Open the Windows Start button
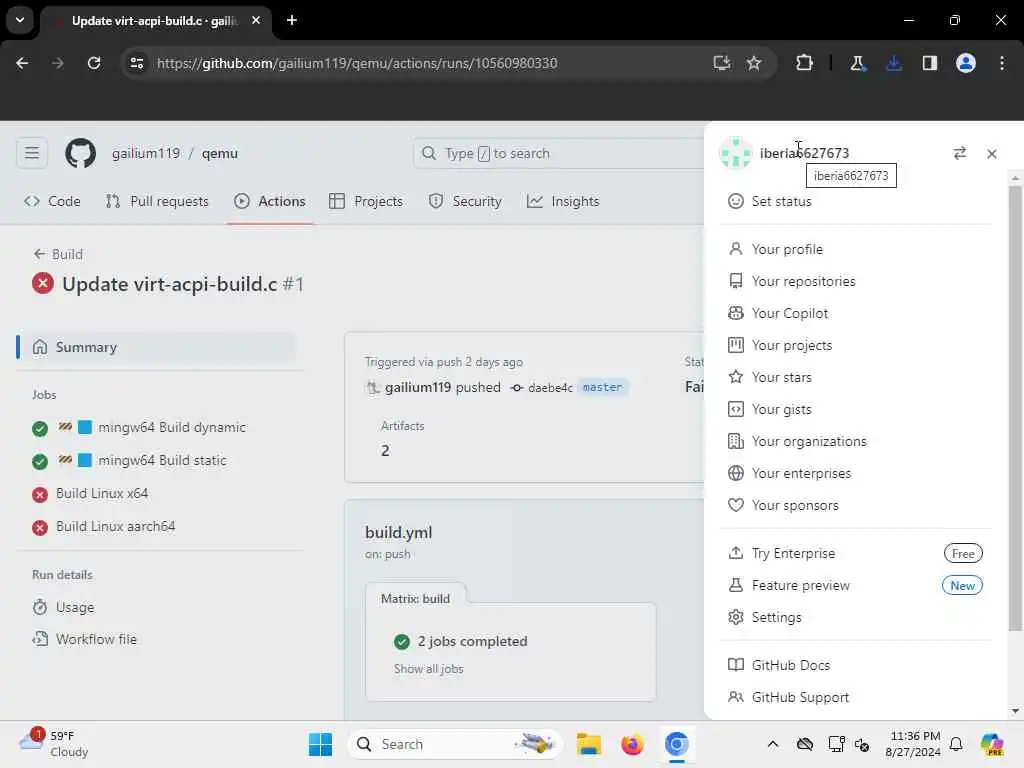The image size is (1024, 768). coord(320,744)
